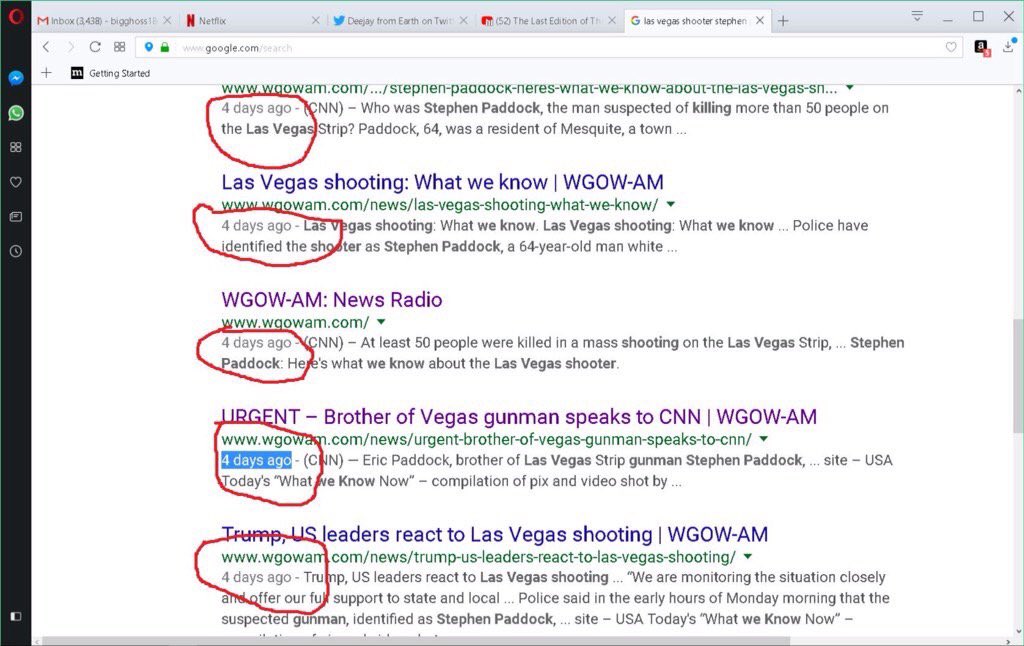Click snippet 'Eric Paddock, brother of Las Vegas Strip gunman'

click(583, 460)
